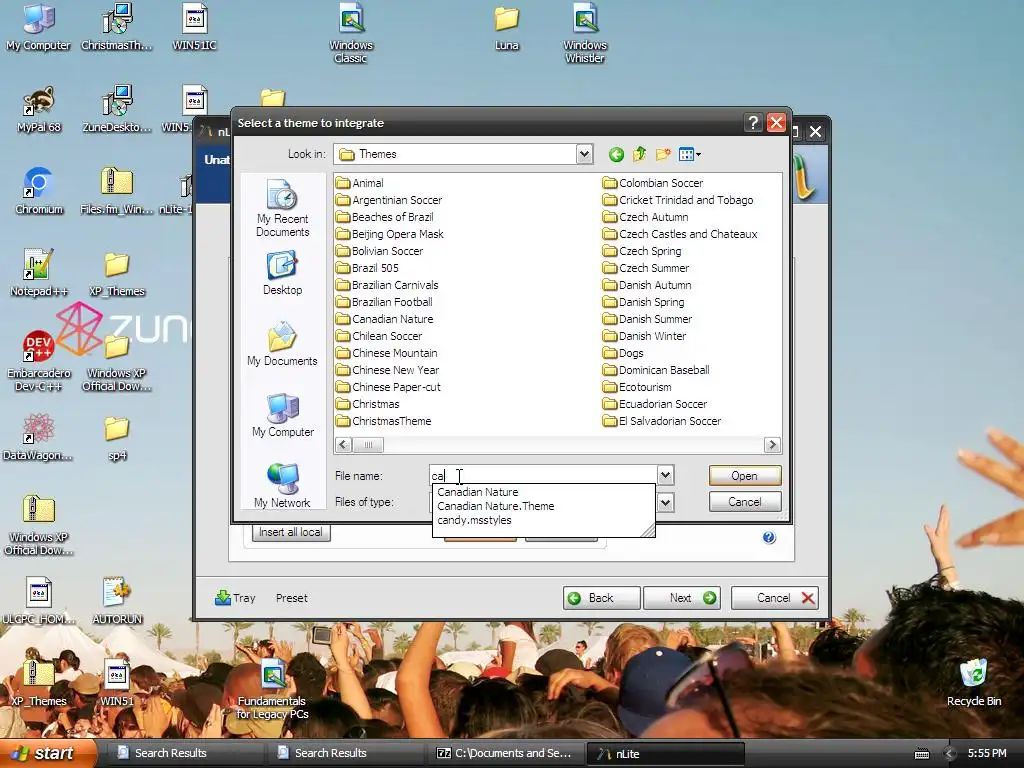Select the Chromium desktop shortcut
Image resolution: width=1024 pixels, height=768 pixels.
coord(39,191)
